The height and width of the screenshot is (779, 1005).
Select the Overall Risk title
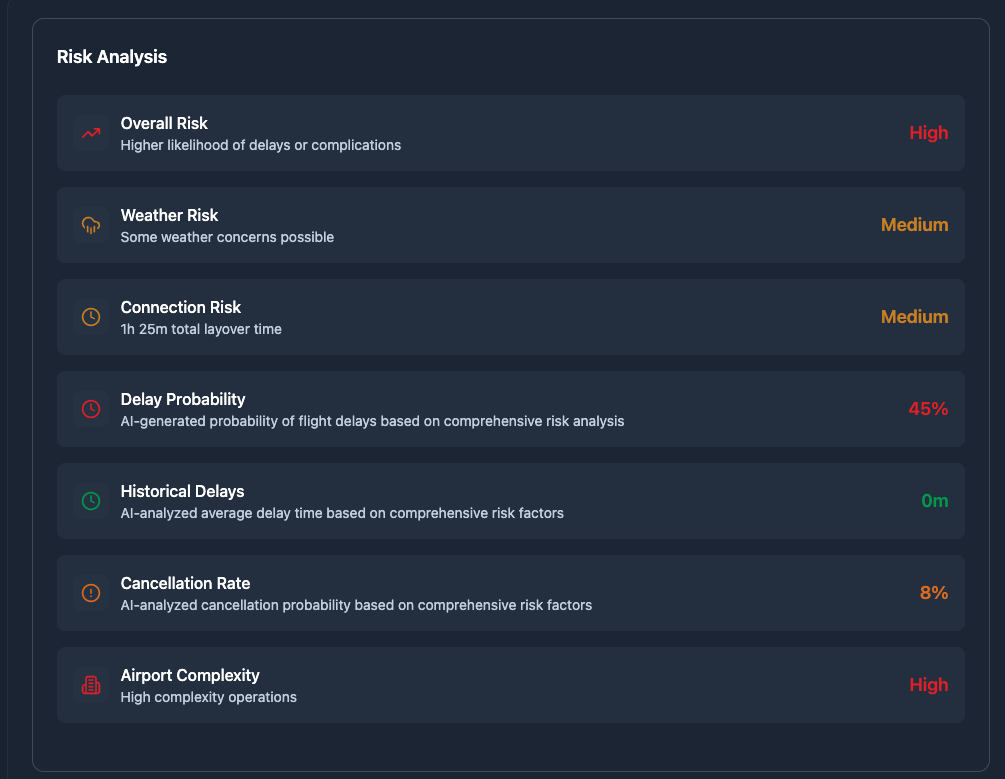(164, 123)
